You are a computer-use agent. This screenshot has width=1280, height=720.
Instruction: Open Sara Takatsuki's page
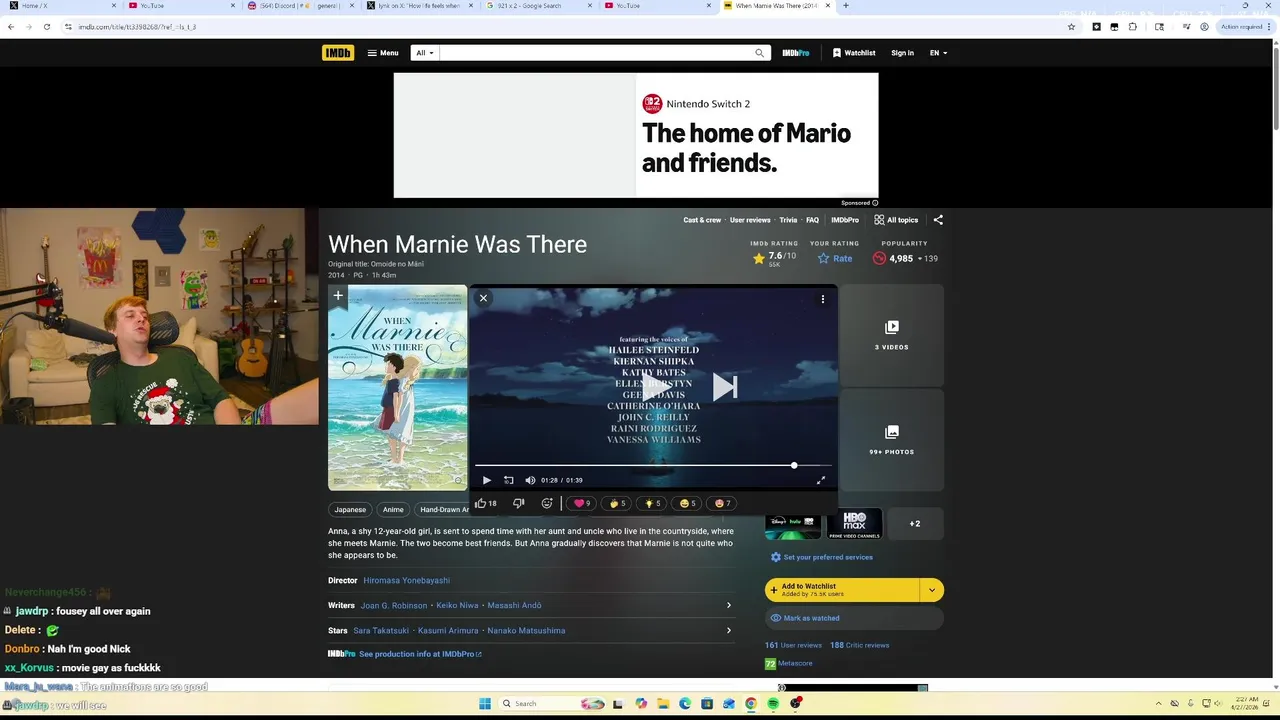[381, 631]
